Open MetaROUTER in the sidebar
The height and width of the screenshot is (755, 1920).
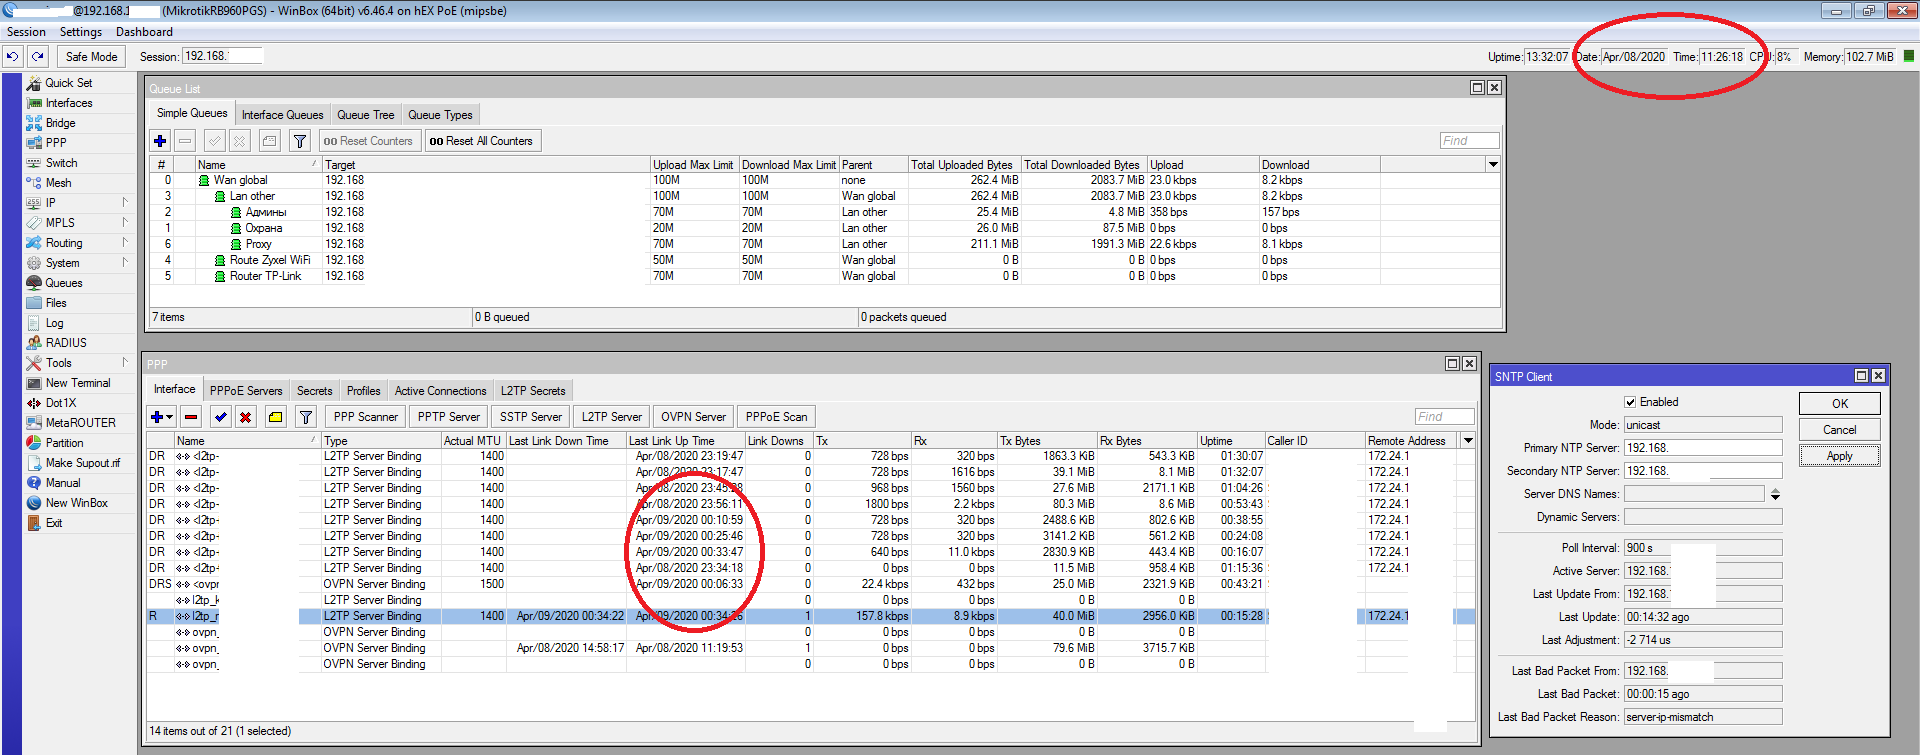[80, 423]
